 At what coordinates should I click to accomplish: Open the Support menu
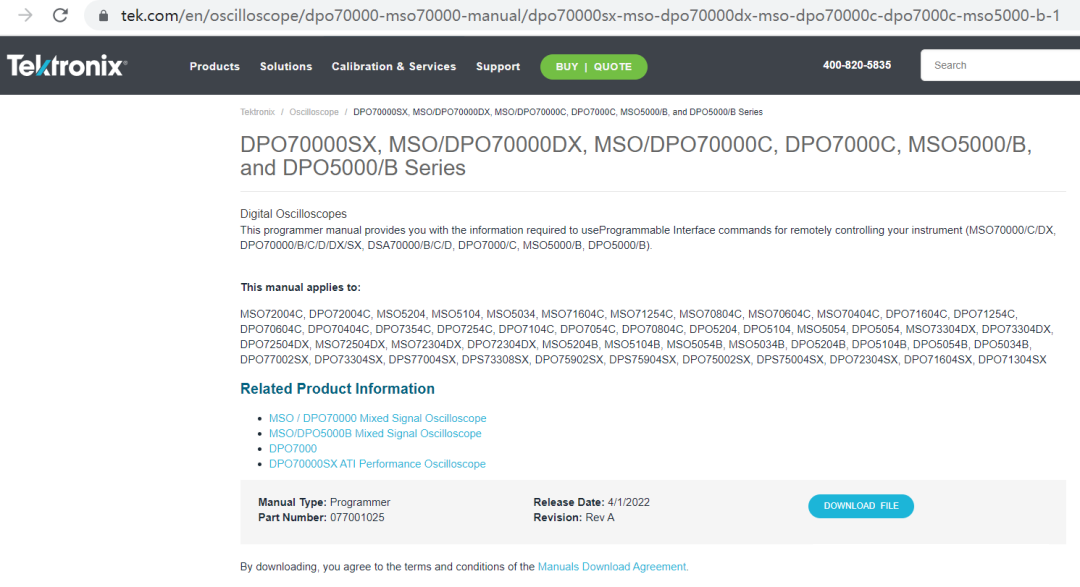pyautogui.click(x=498, y=66)
